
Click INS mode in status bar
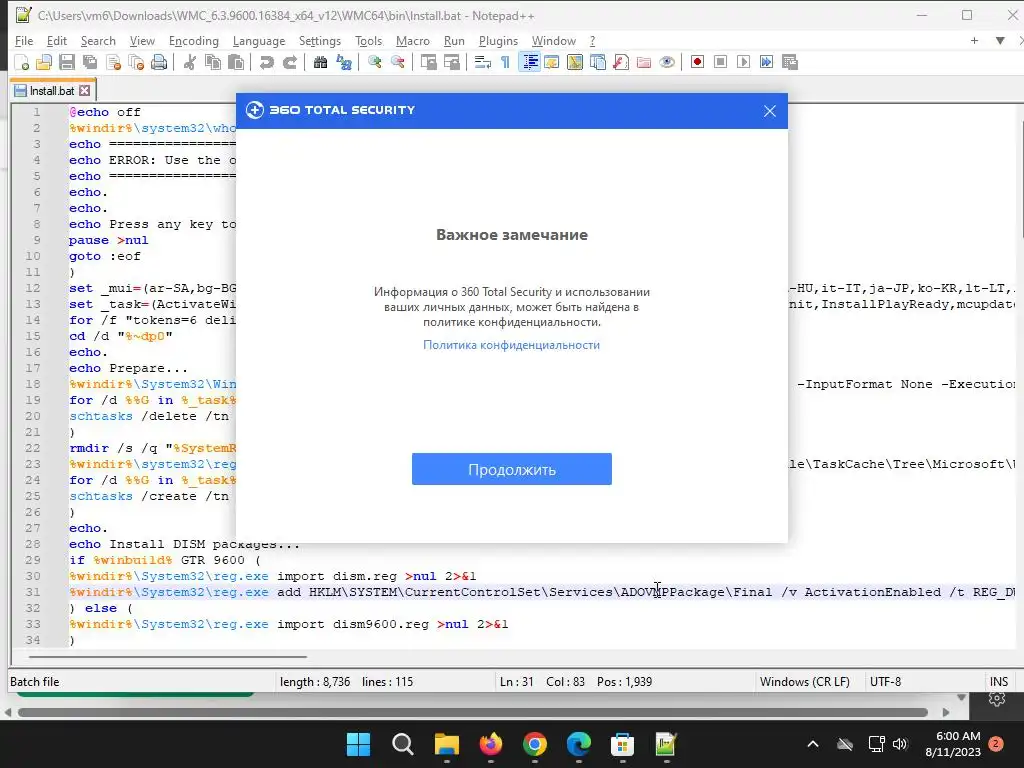click(x=999, y=682)
